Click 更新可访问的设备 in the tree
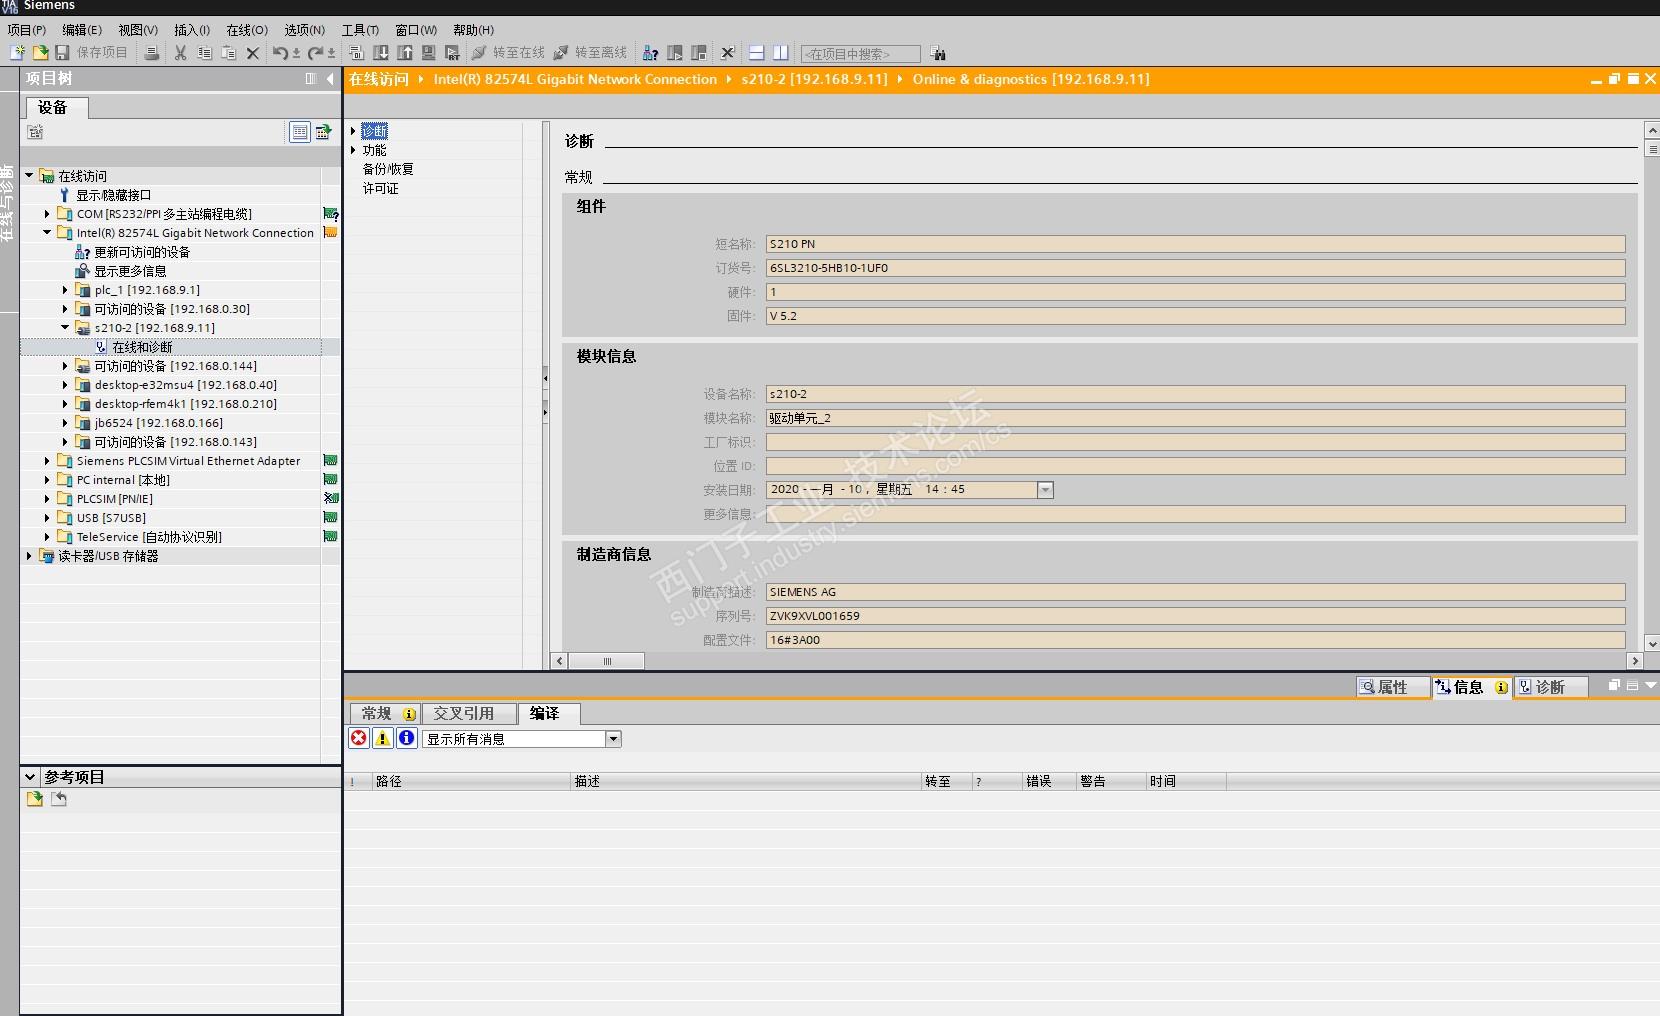Screen dimensions: 1660x1016 tap(142, 252)
